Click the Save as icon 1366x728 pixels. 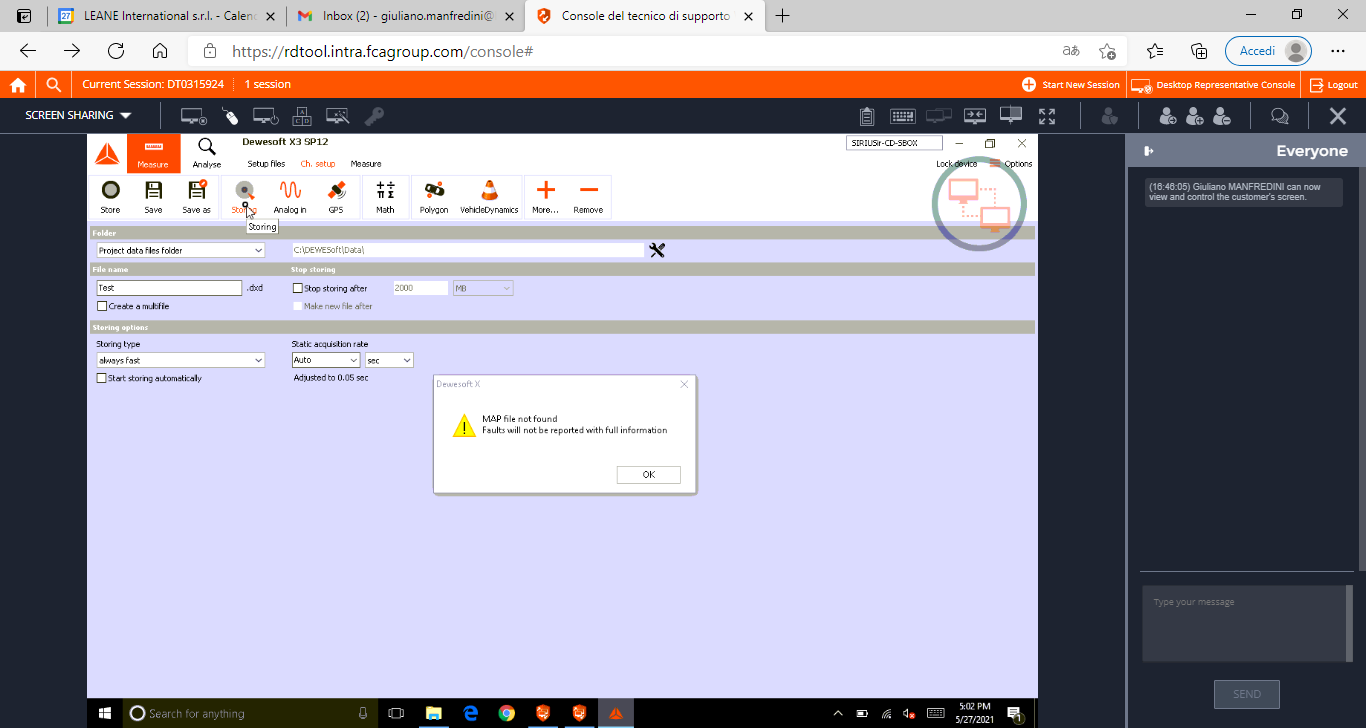tap(197, 191)
